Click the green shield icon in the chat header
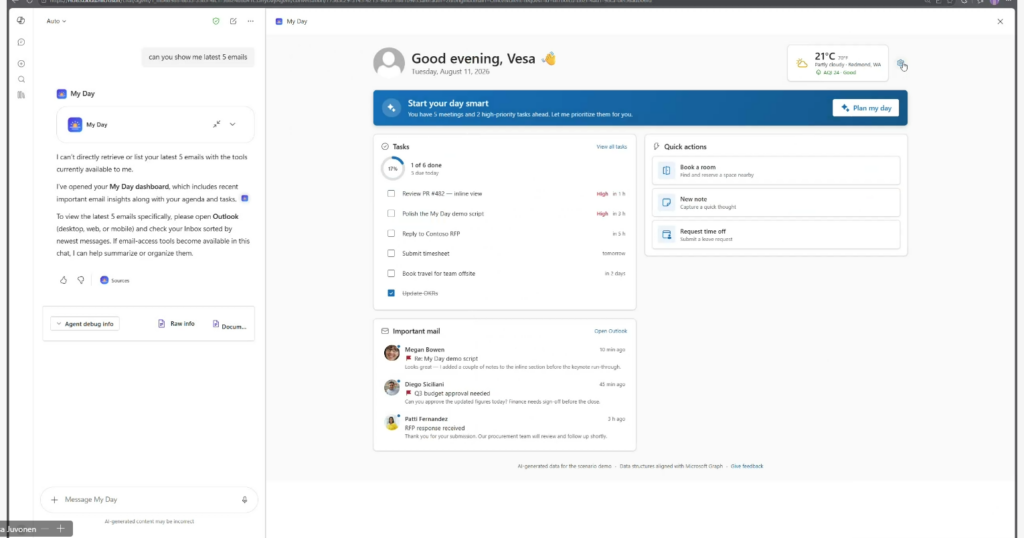This screenshot has width=1024, height=538. coord(216,21)
